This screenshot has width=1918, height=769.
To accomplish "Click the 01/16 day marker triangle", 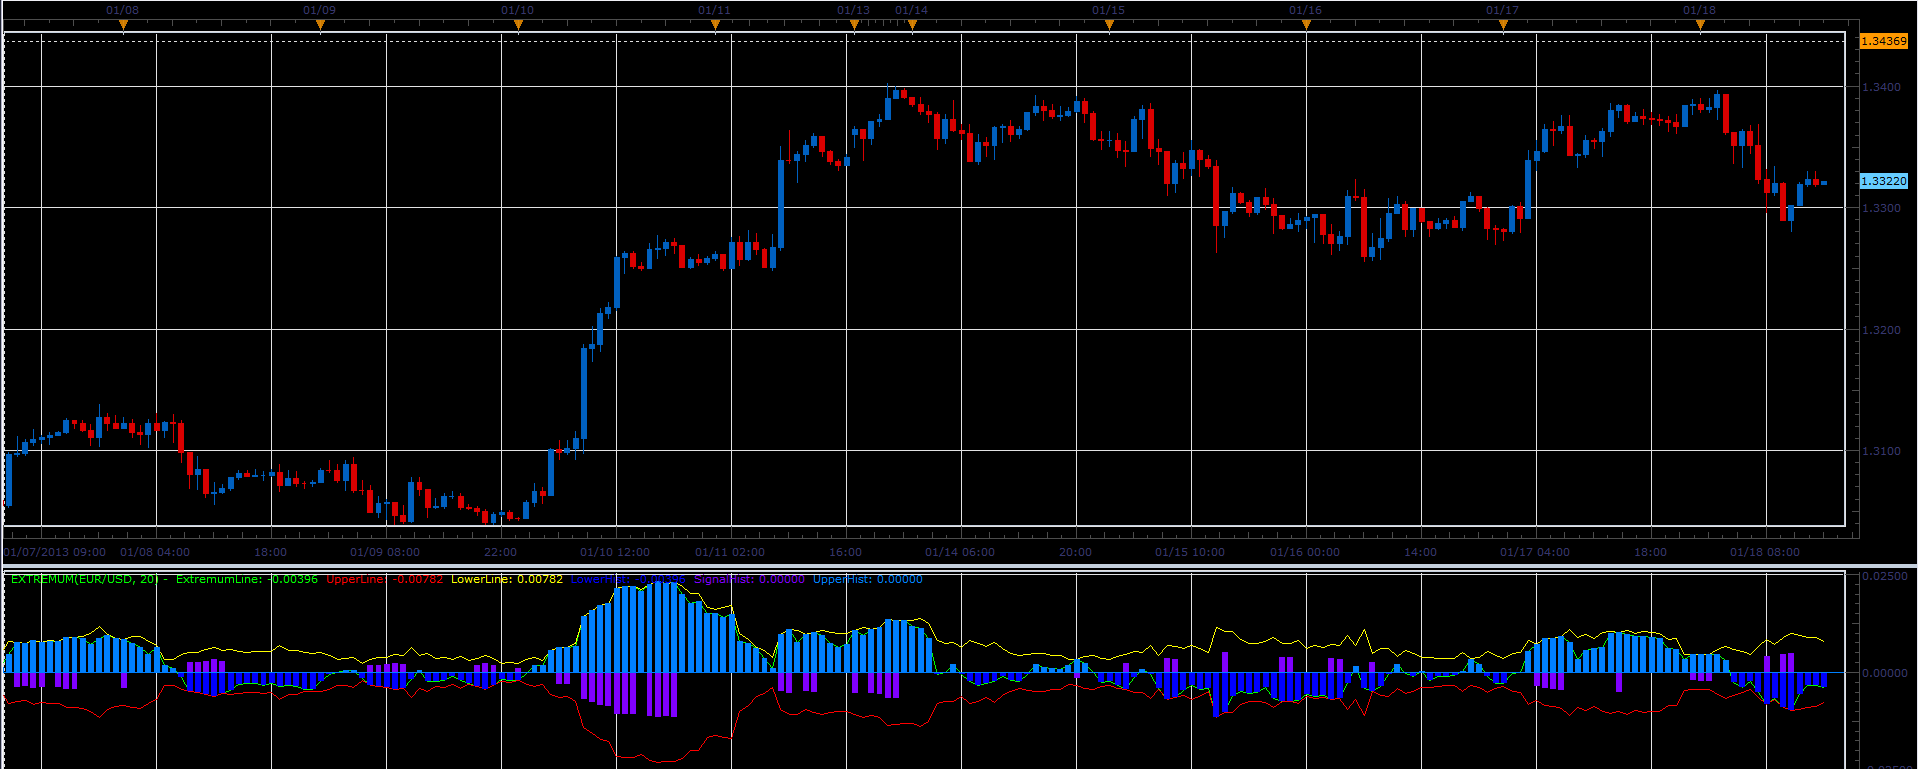I will [1306, 24].
